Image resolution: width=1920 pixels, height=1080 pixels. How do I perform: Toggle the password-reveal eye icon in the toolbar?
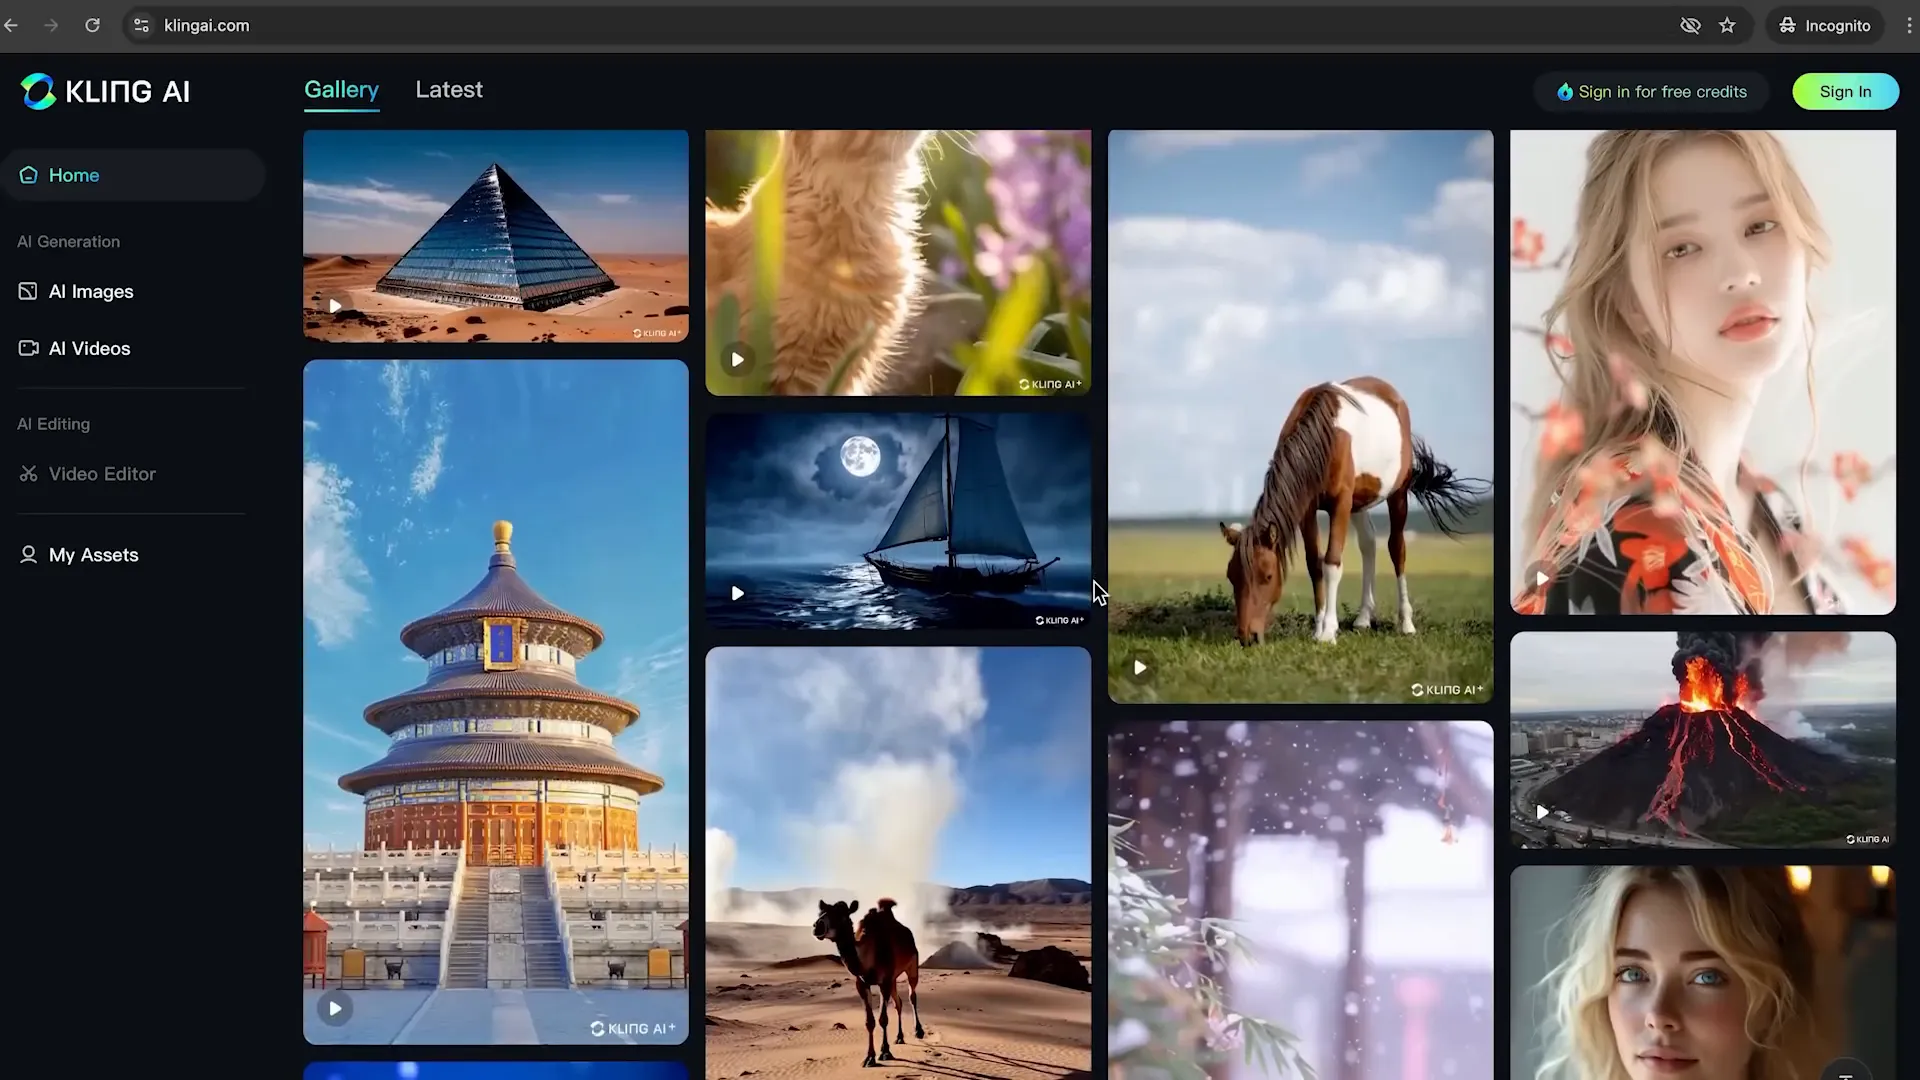coord(1691,25)
